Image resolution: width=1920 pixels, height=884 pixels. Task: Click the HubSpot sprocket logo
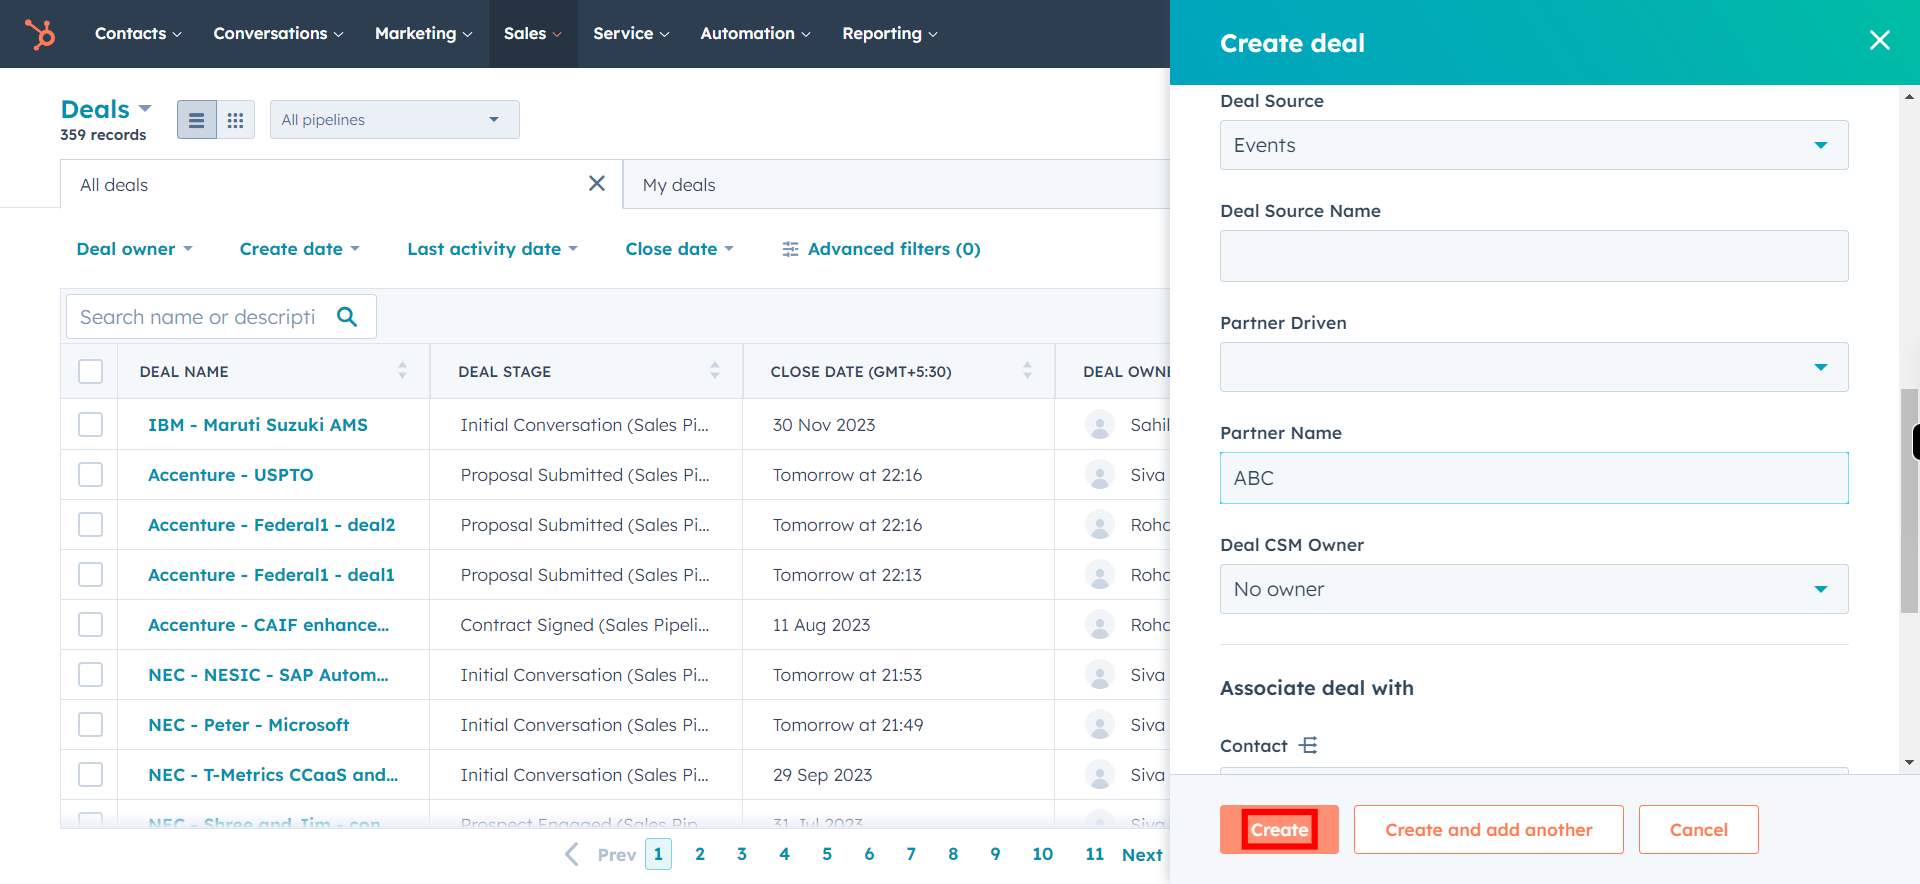(x=40, y=34)
